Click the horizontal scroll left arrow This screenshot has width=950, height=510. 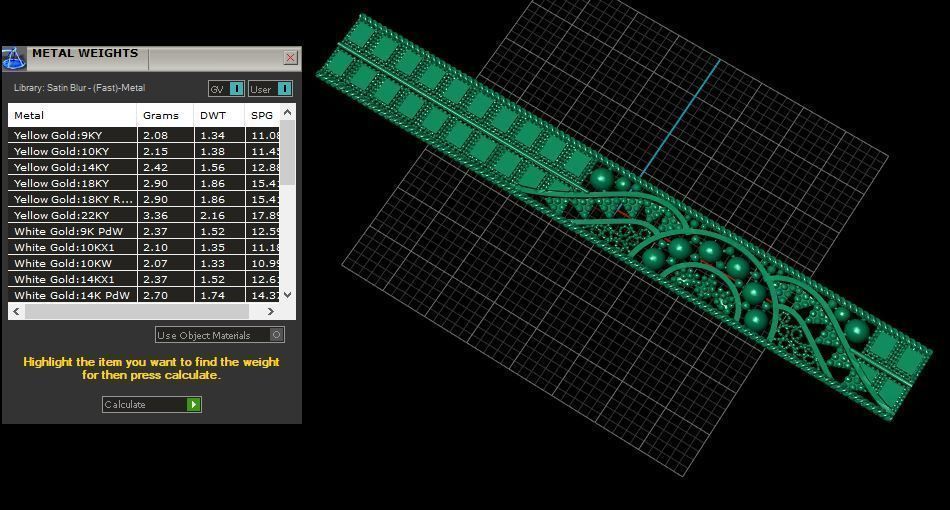click(16, 311)
